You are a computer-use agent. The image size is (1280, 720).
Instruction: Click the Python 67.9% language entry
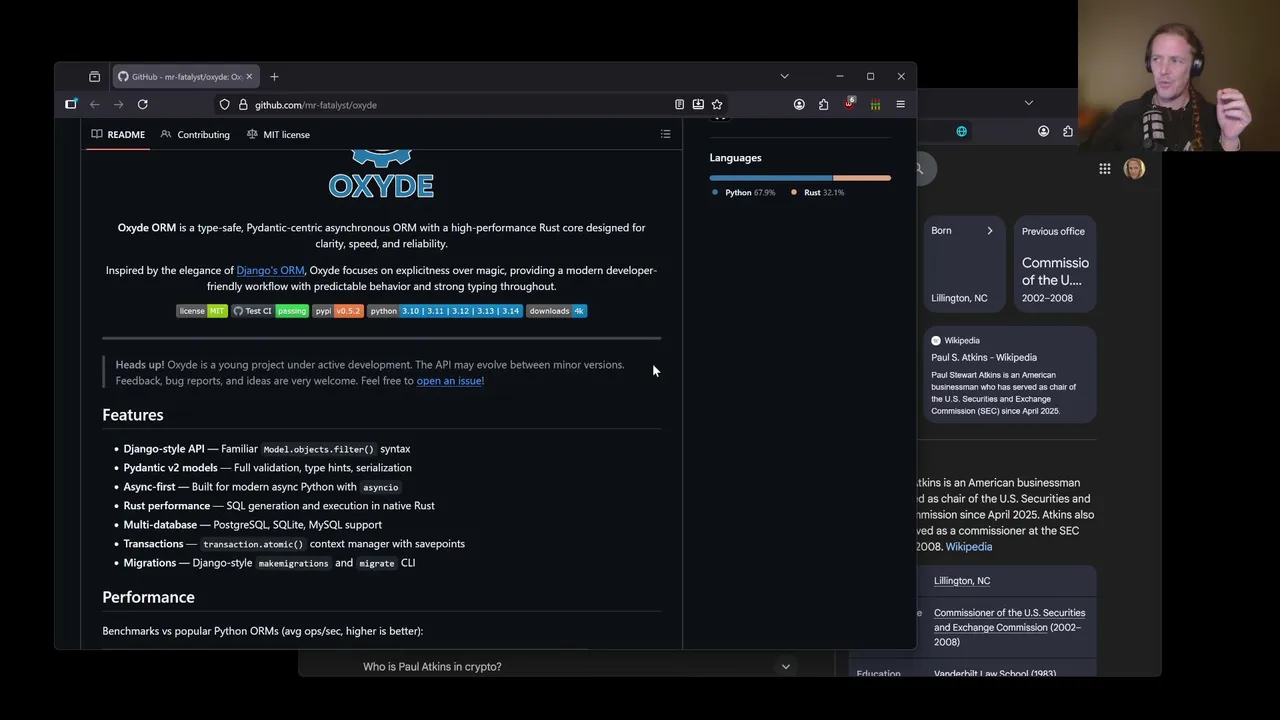click(743, 192)
